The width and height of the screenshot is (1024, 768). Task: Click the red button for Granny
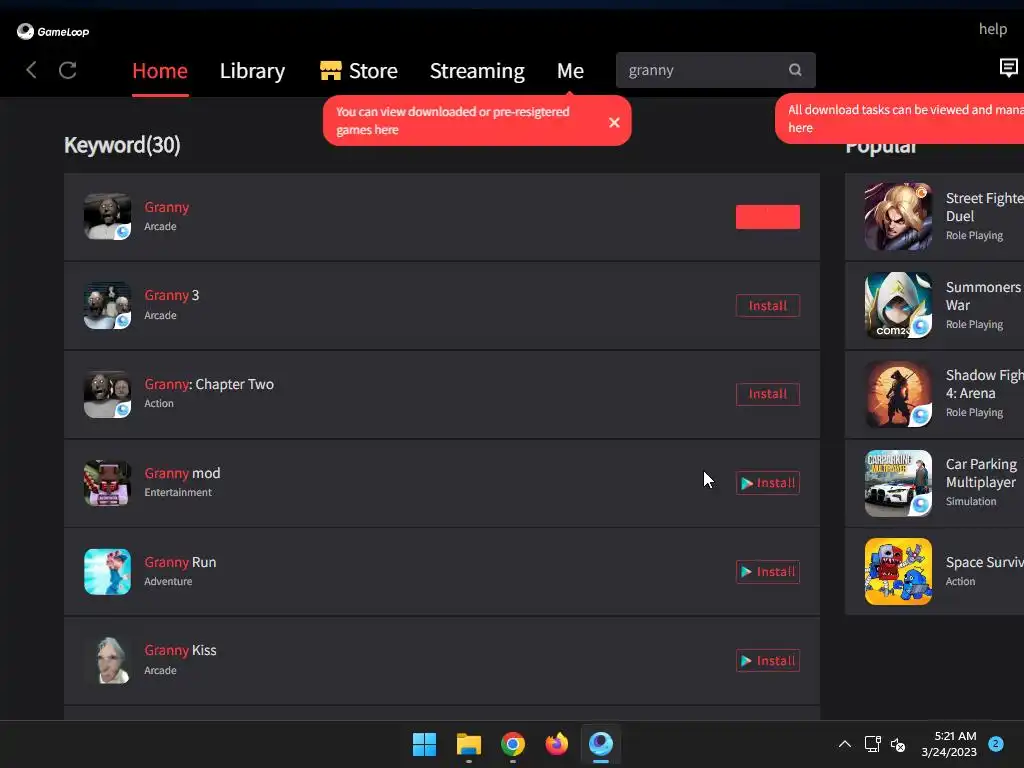click(768, 217)
